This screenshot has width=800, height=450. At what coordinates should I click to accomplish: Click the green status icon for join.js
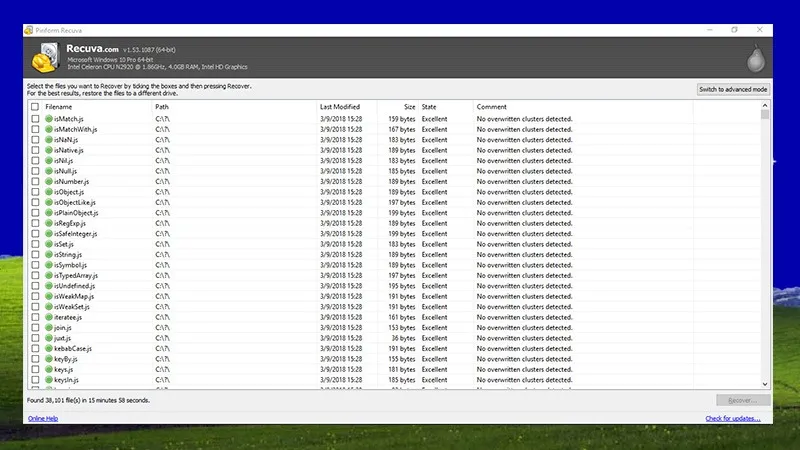coord(49,328)
